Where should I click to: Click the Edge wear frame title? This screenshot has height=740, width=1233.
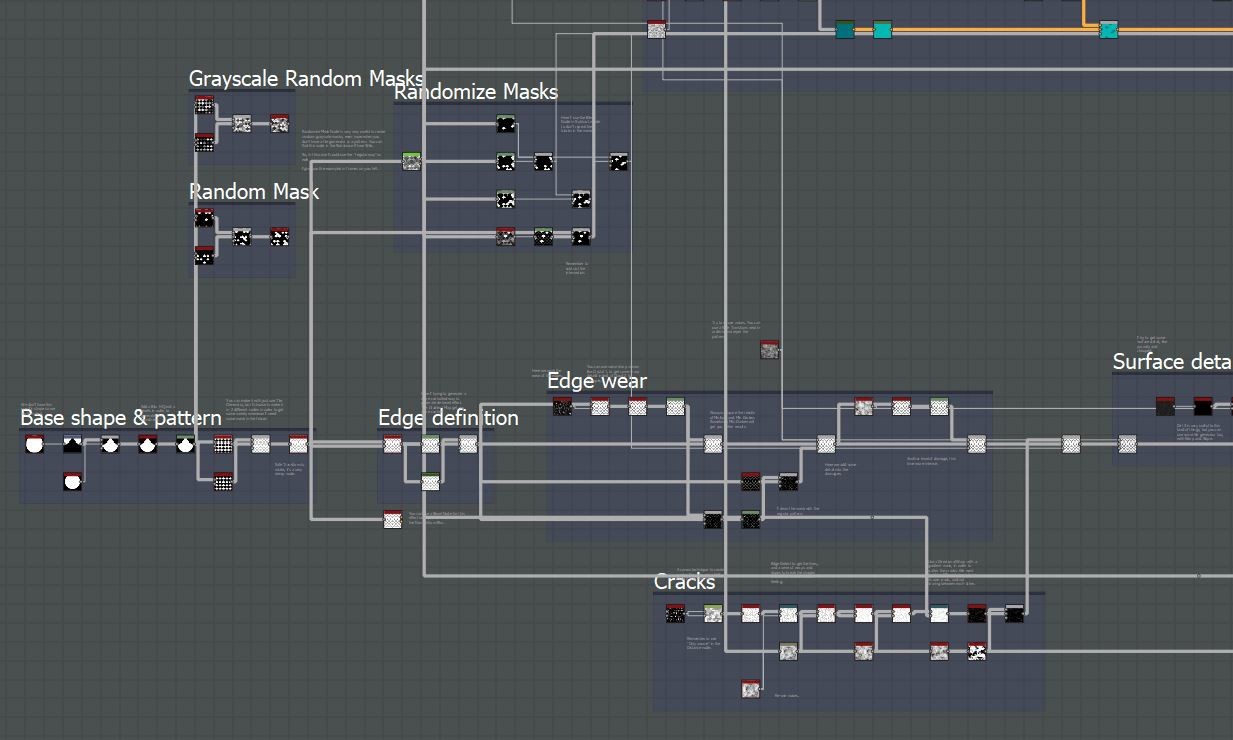pyautogui.click(x=597, y=380)
